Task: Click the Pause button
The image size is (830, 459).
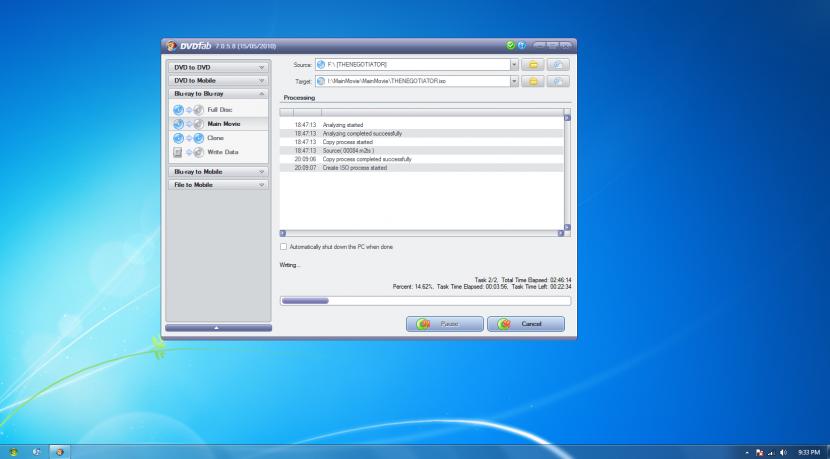Action: point(445,324)
